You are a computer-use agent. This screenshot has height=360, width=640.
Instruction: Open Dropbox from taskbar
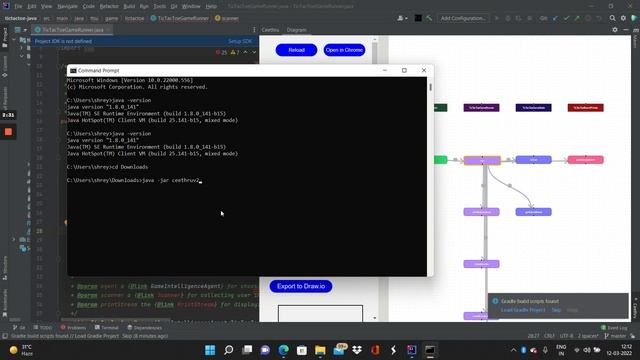click(357, 350)
